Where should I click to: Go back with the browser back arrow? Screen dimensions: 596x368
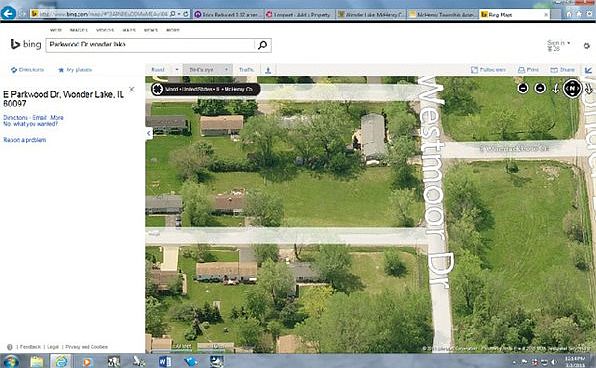(x=8, y=13)
